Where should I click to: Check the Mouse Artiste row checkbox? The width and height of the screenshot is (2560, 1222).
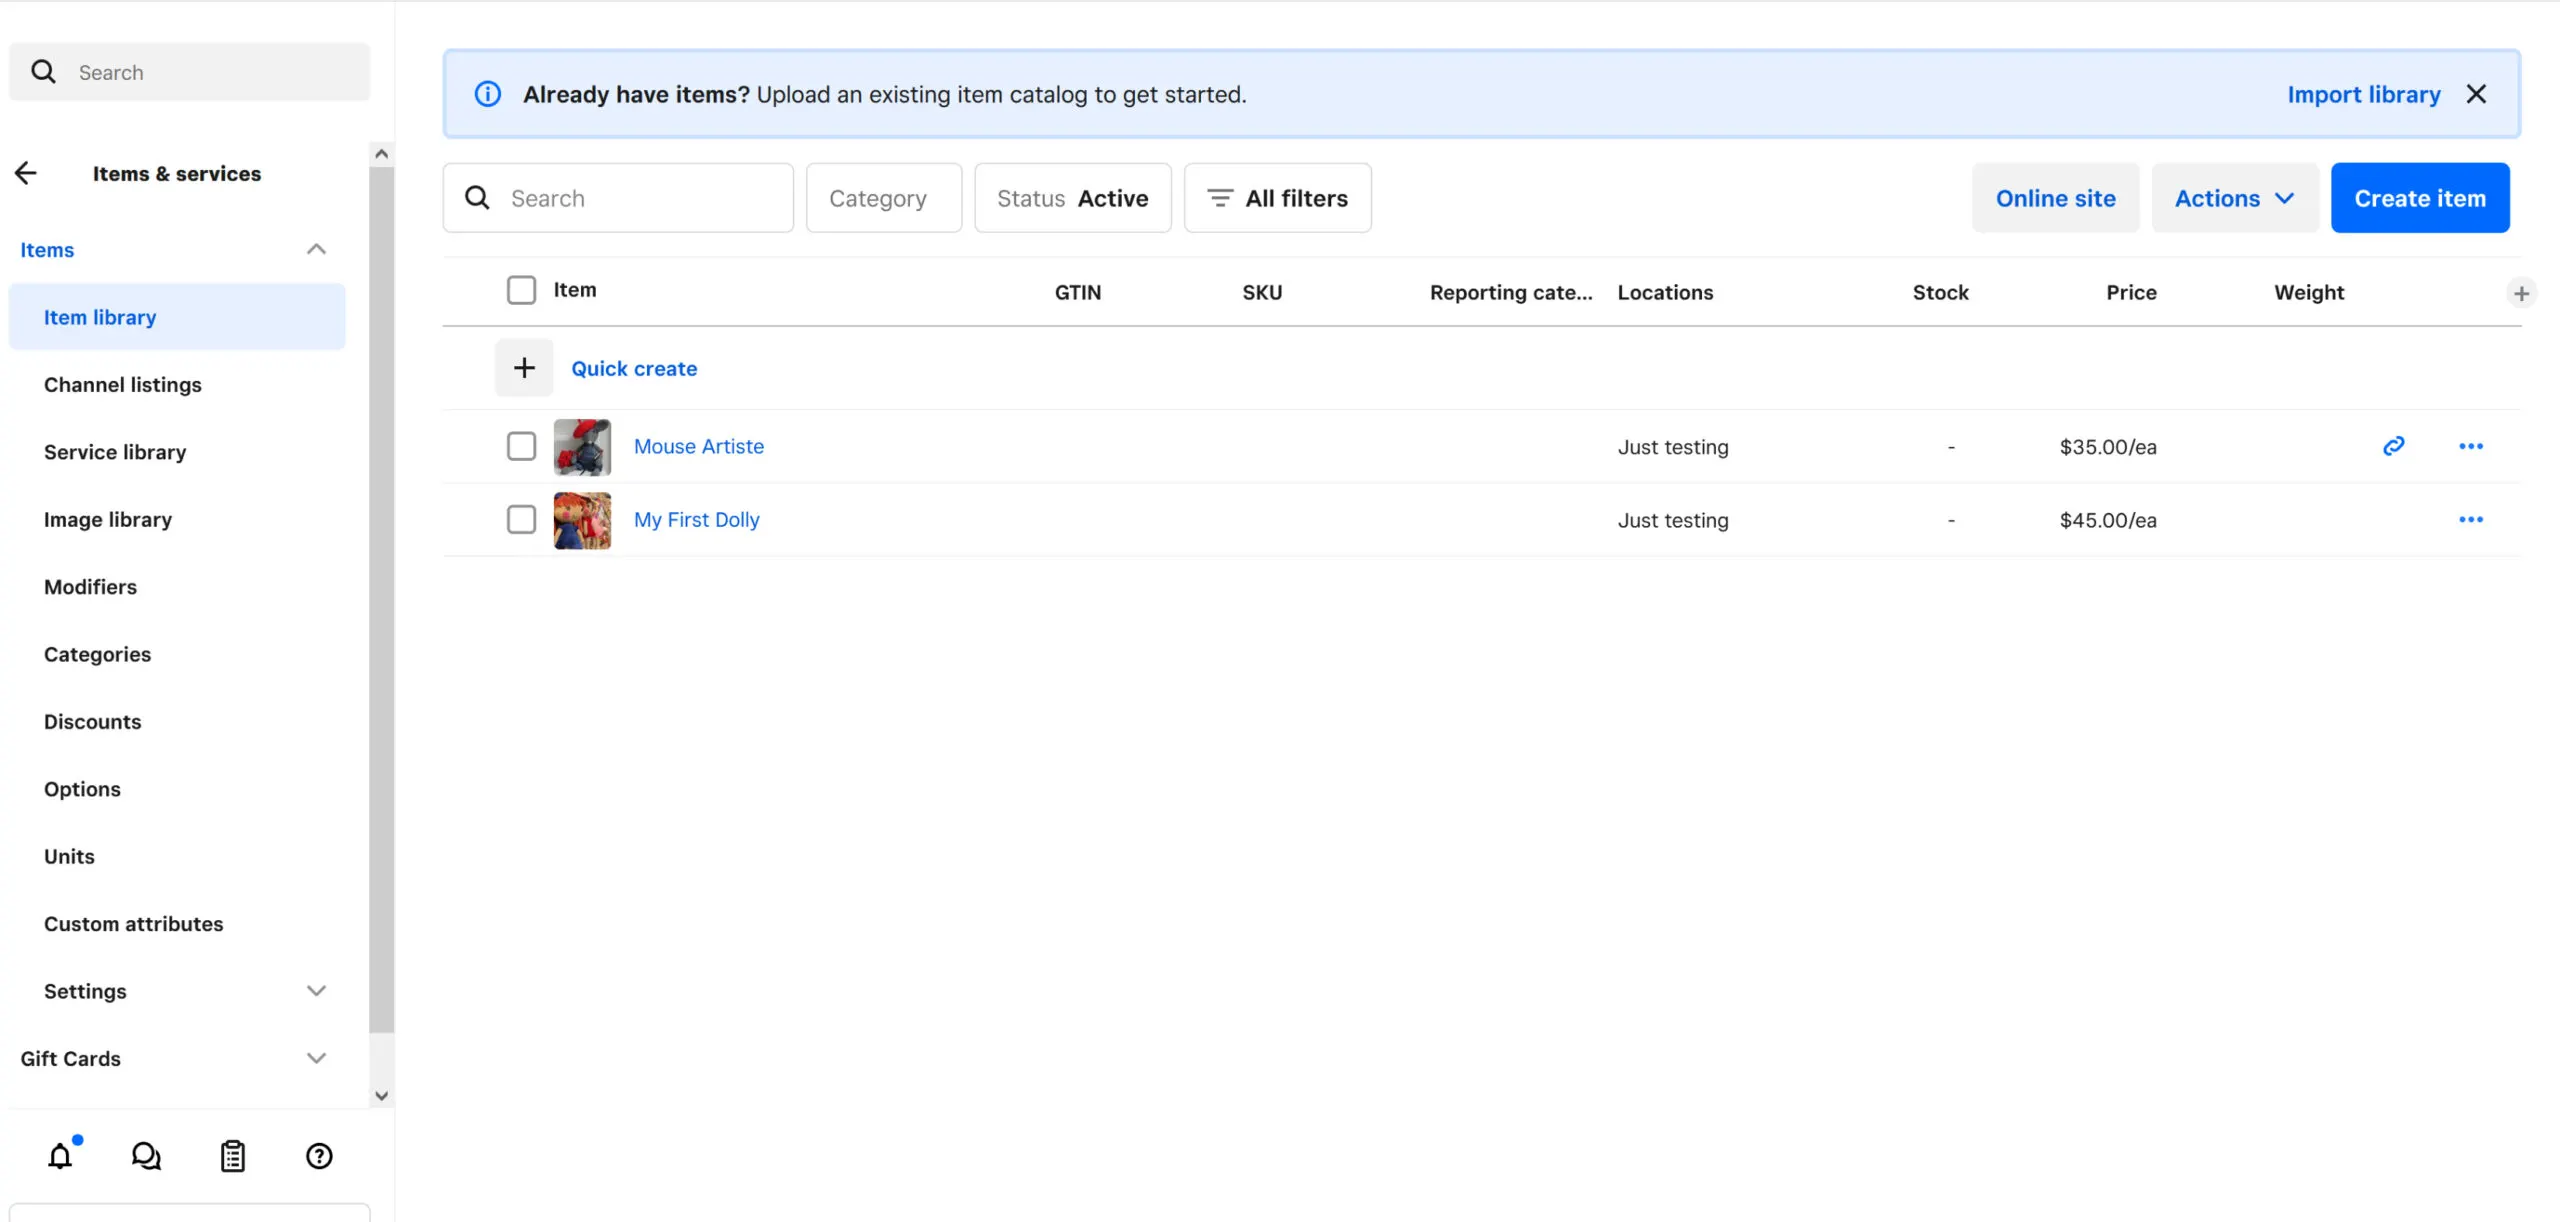pos(521,446)
